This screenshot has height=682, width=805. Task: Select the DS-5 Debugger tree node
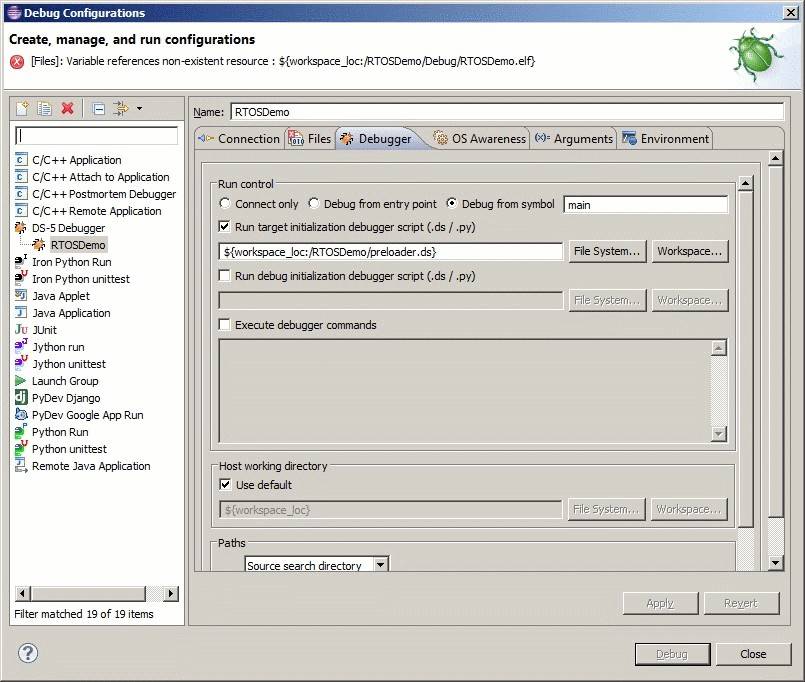[x=68, y=228]
